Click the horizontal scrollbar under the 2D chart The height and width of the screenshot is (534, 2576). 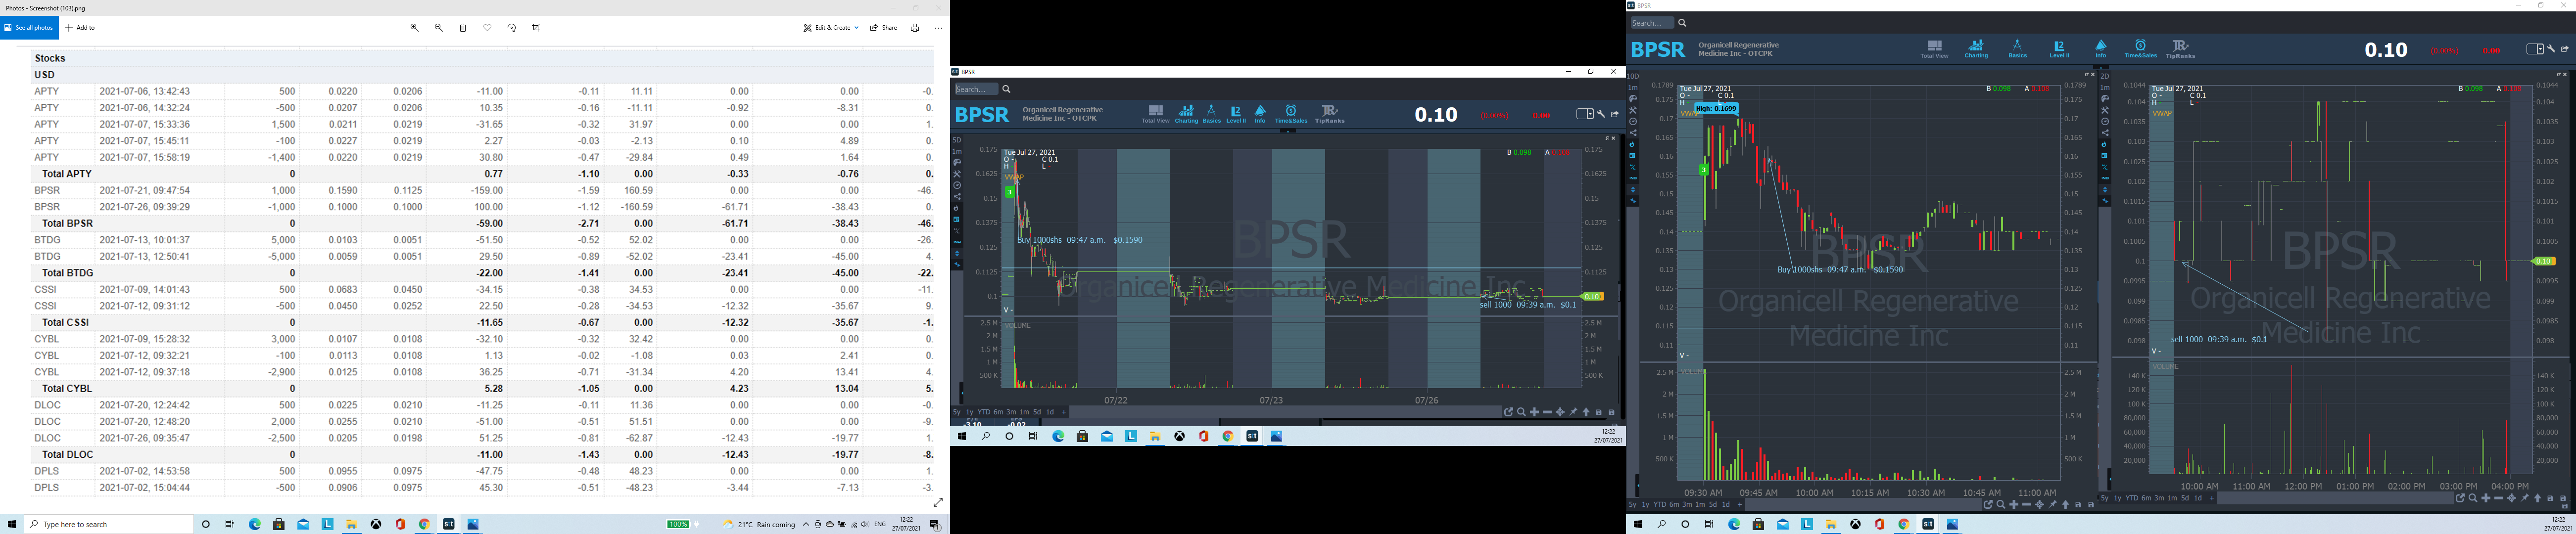point(2335,498)
